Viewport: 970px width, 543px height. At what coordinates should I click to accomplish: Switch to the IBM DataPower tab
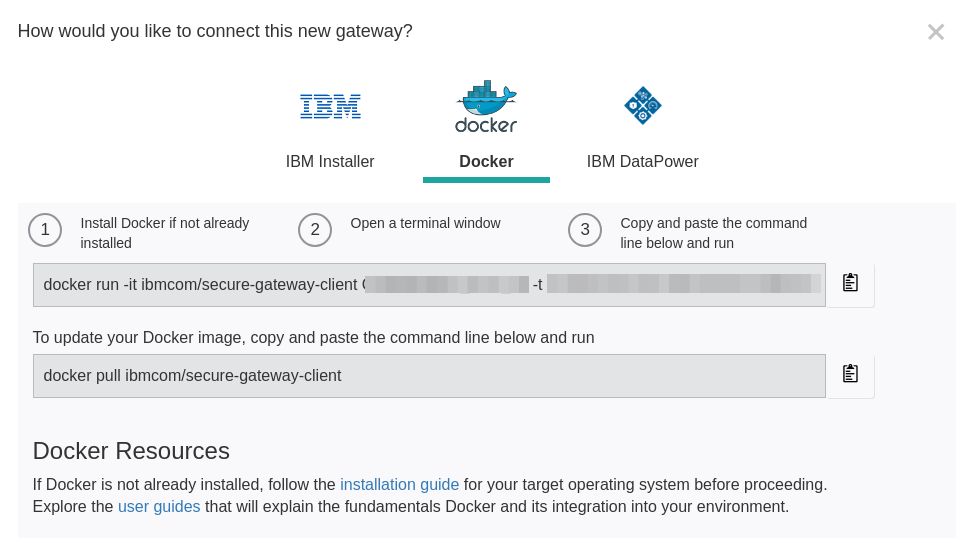pos(642,161)
